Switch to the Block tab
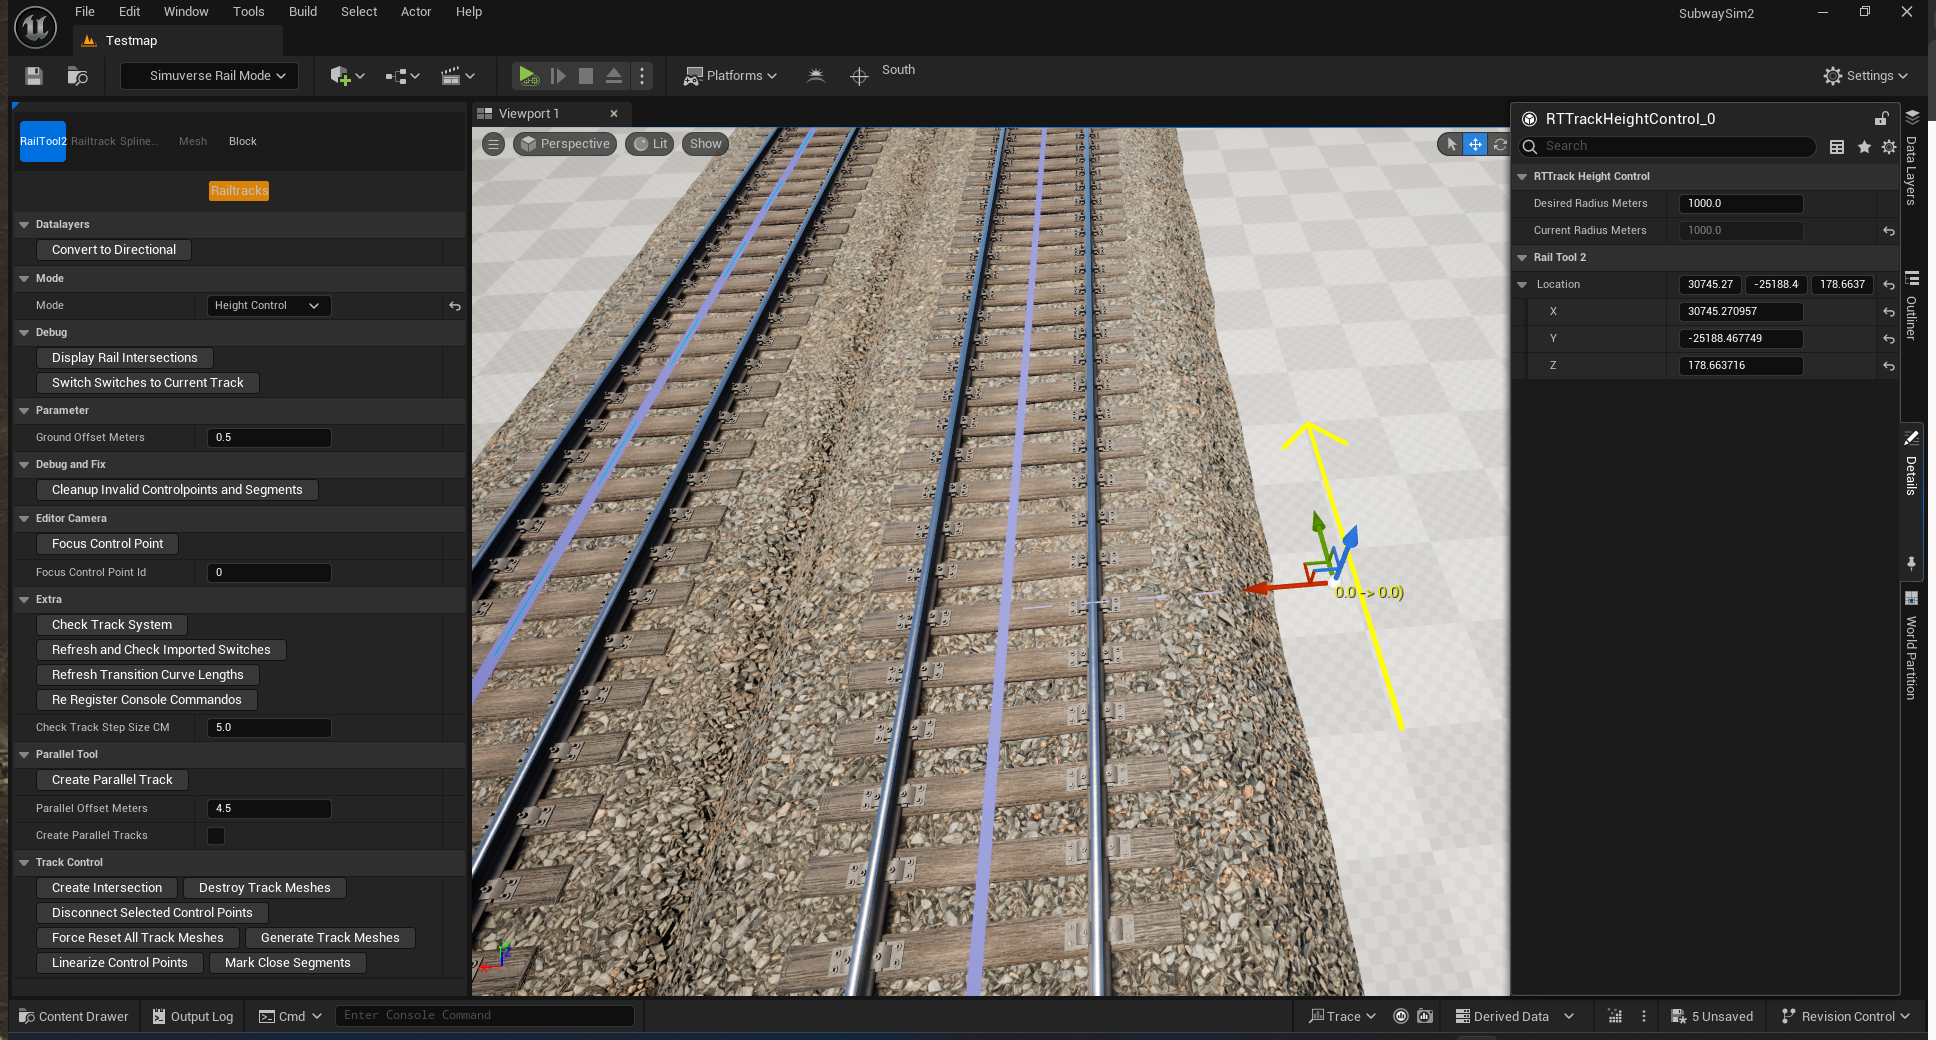This screenshot has width=1936, height=1040. tap(242, 142)
